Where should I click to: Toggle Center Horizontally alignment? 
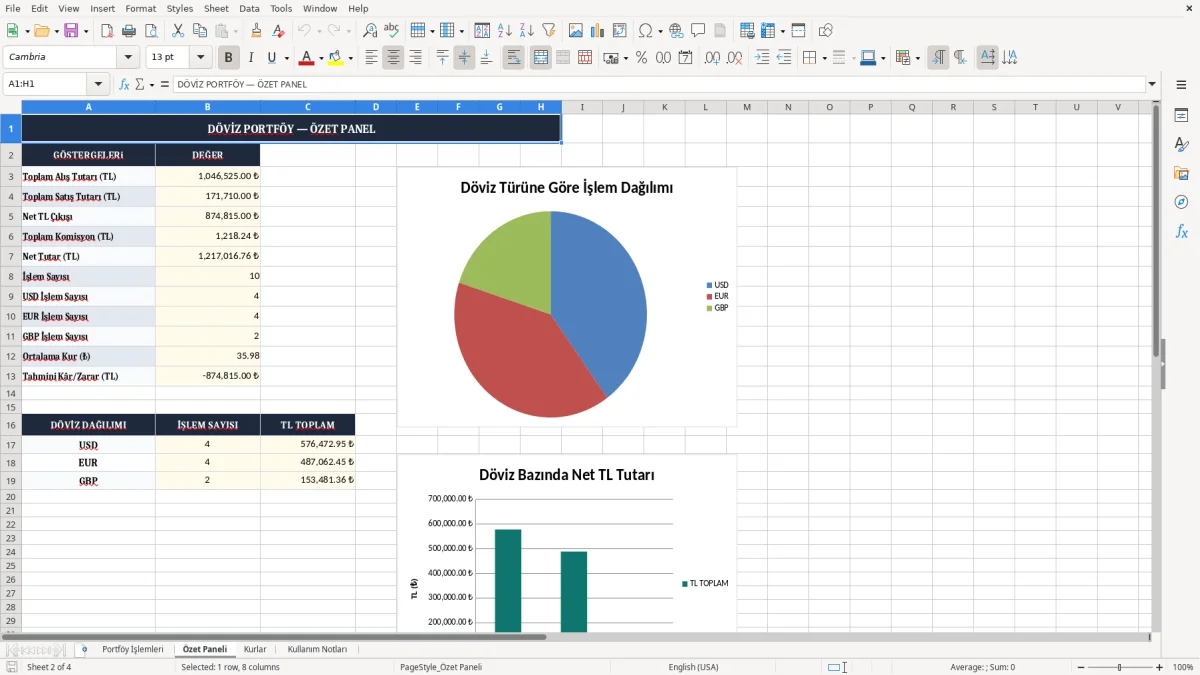(394, 58)
